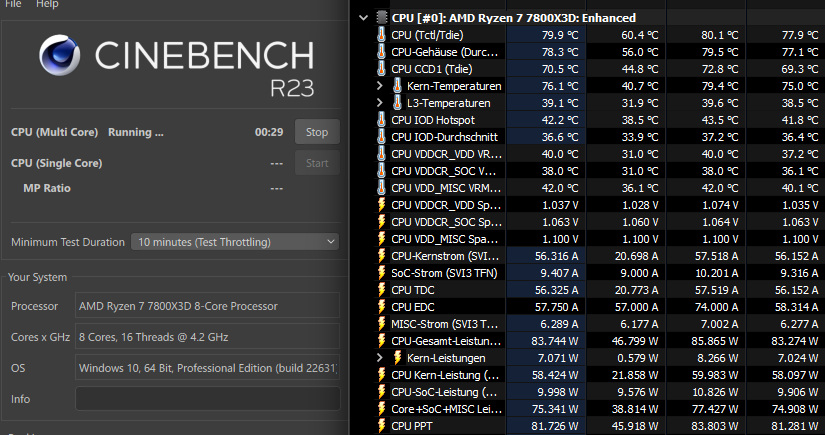Click the Processor name field

coord(208,306)
